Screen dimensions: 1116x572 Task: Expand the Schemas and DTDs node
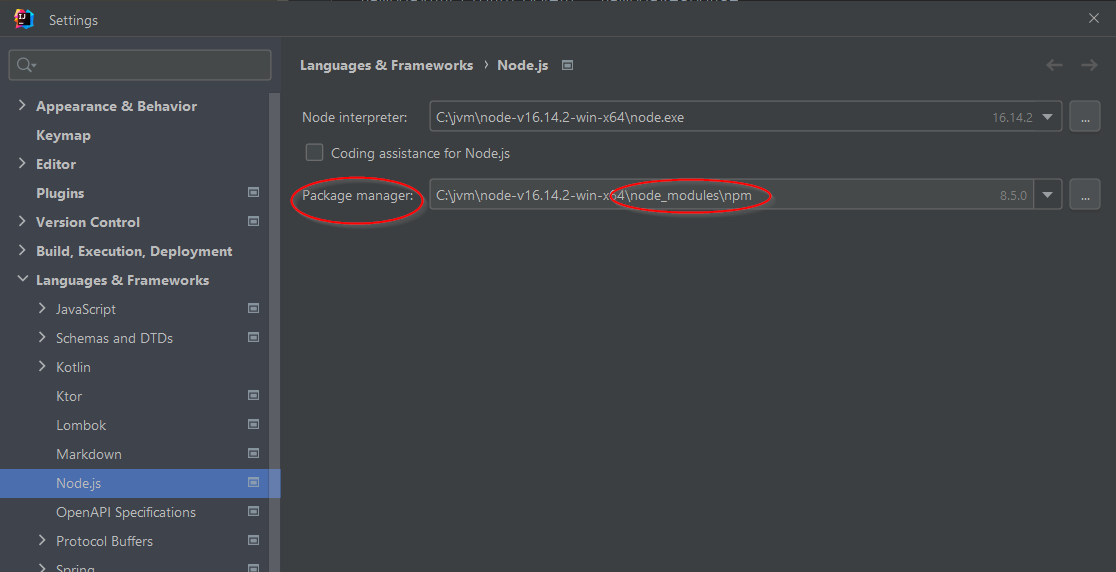41,337
